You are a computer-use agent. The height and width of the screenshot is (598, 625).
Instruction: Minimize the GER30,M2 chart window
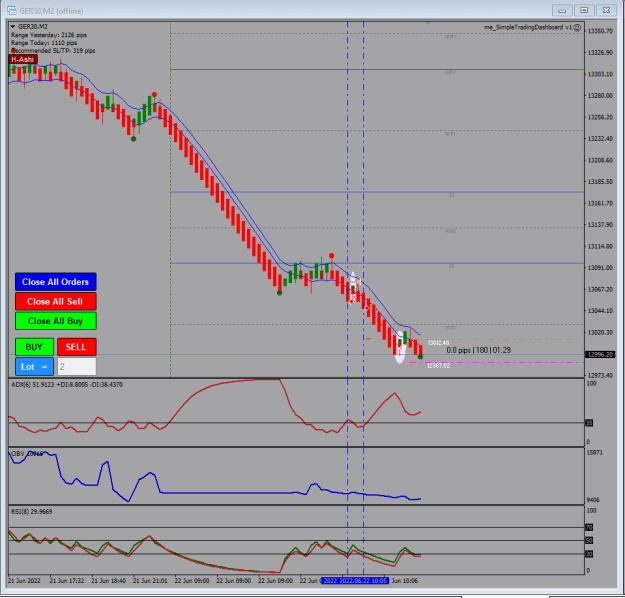tap(562, 10)
